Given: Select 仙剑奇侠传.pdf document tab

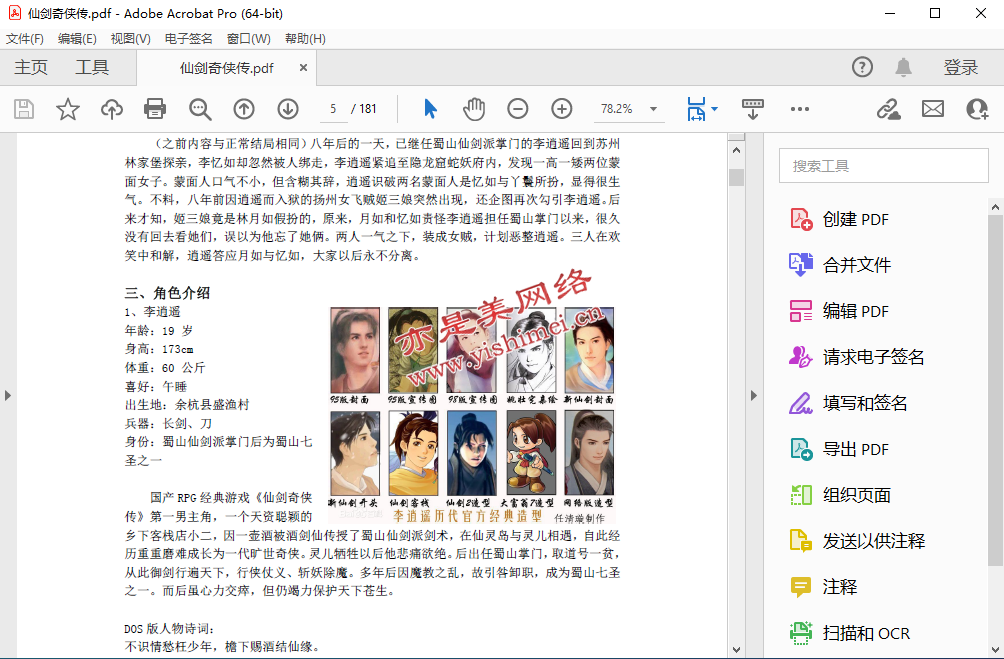Looking at the screenshot, I should pos(226,68).
